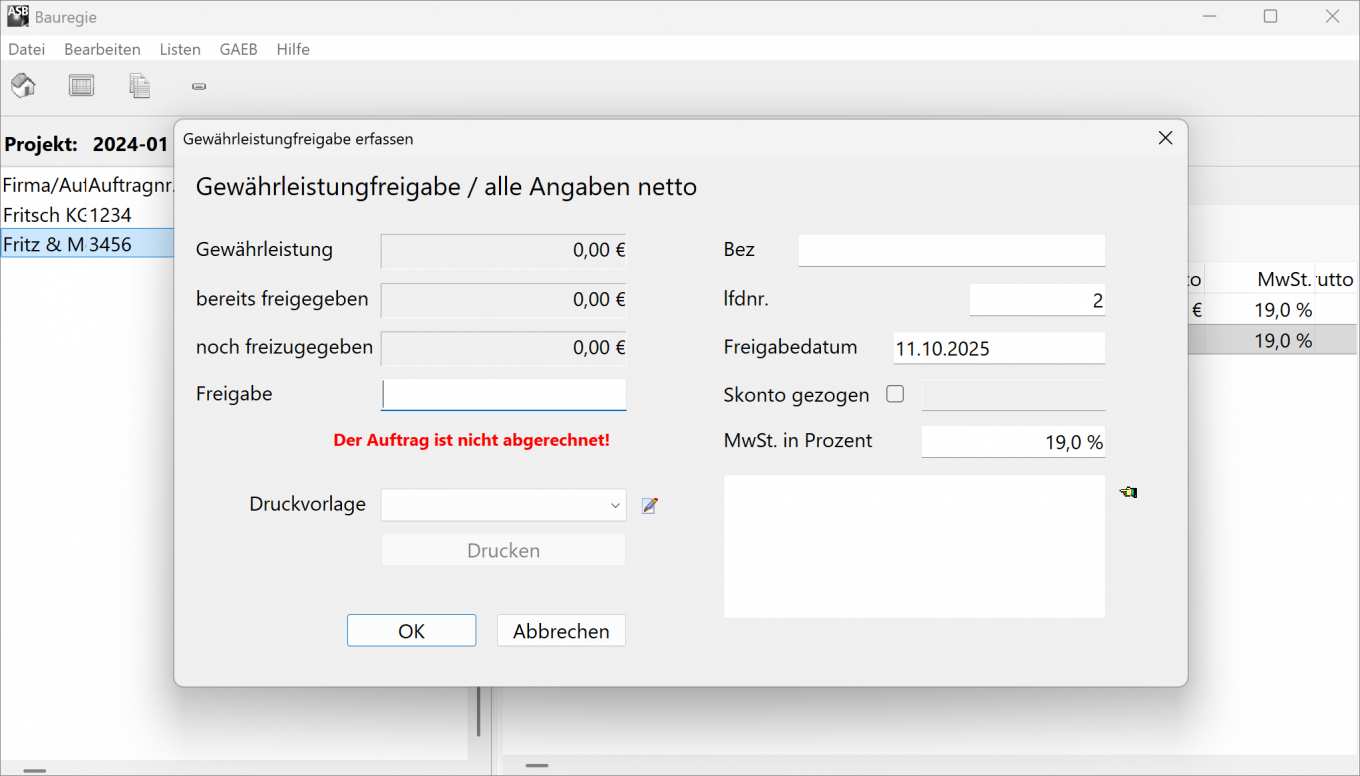This screenshot has height=776, width=1360.
Task: Click the pointing hand icon beside notes box
Action: [x=1128, y=492]
